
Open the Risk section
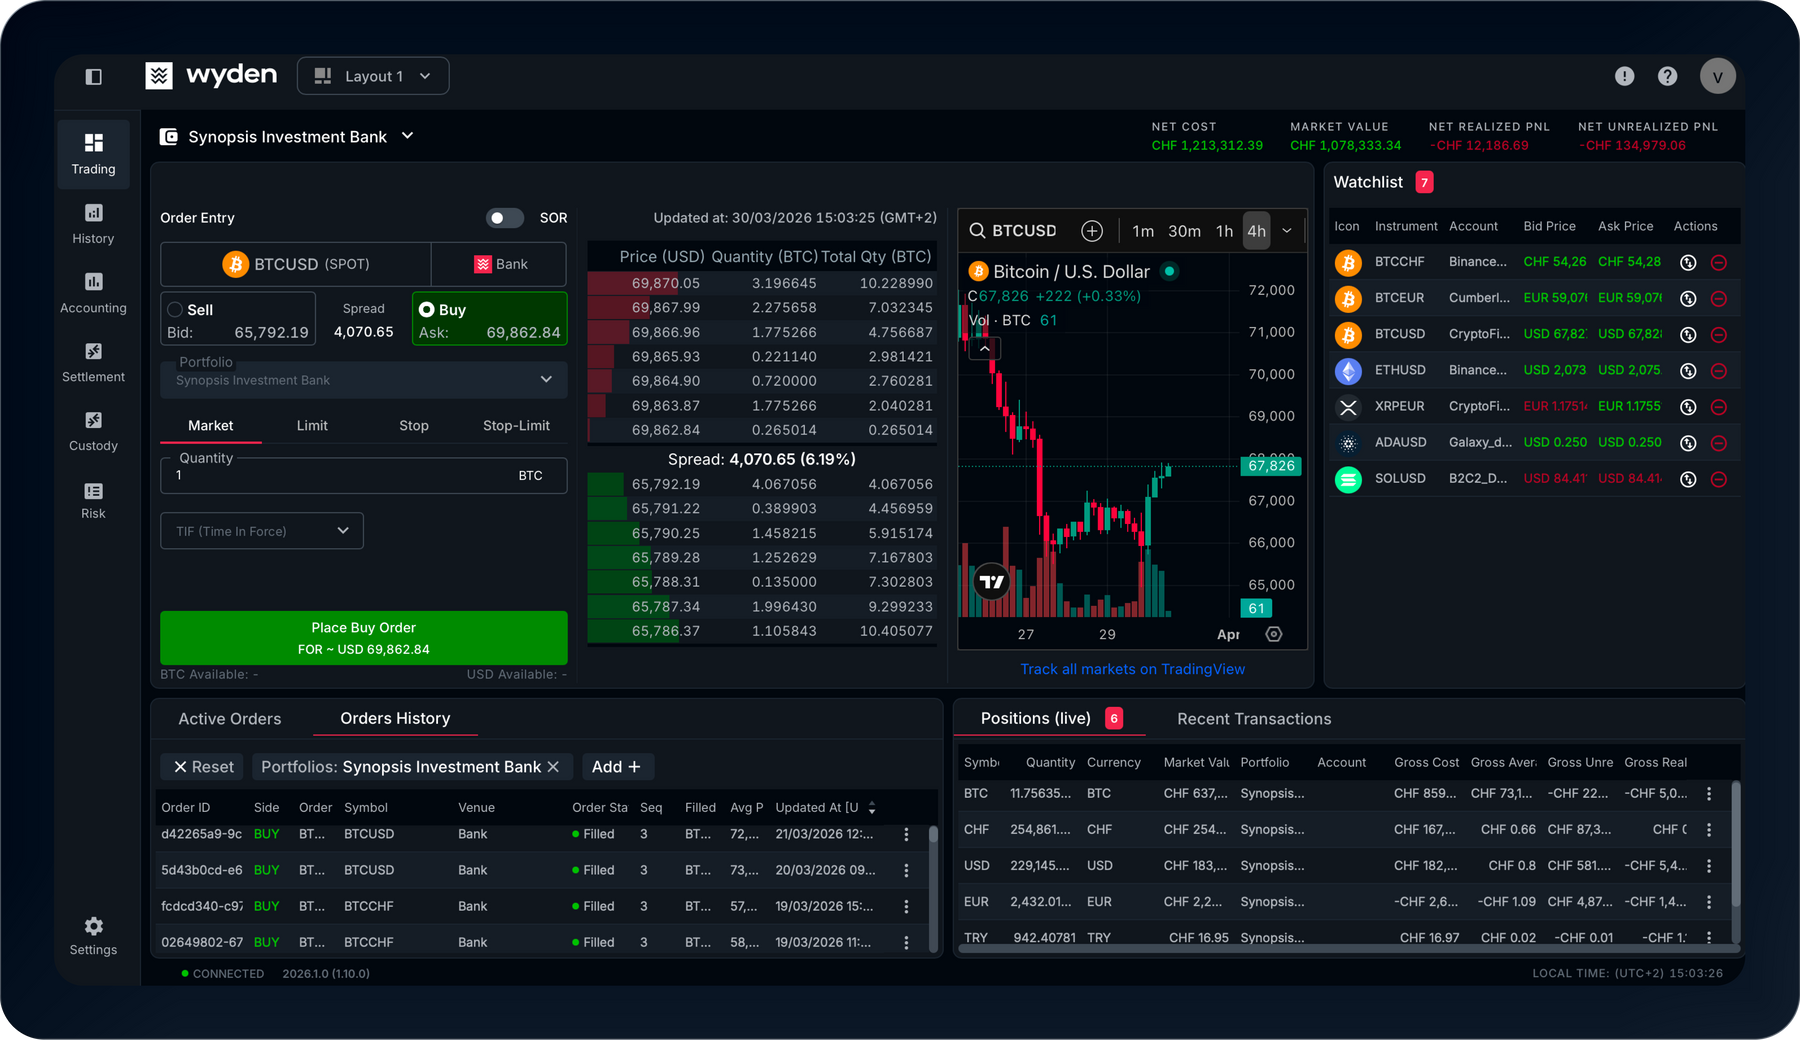pyautogui.click(x=93, y=500)
